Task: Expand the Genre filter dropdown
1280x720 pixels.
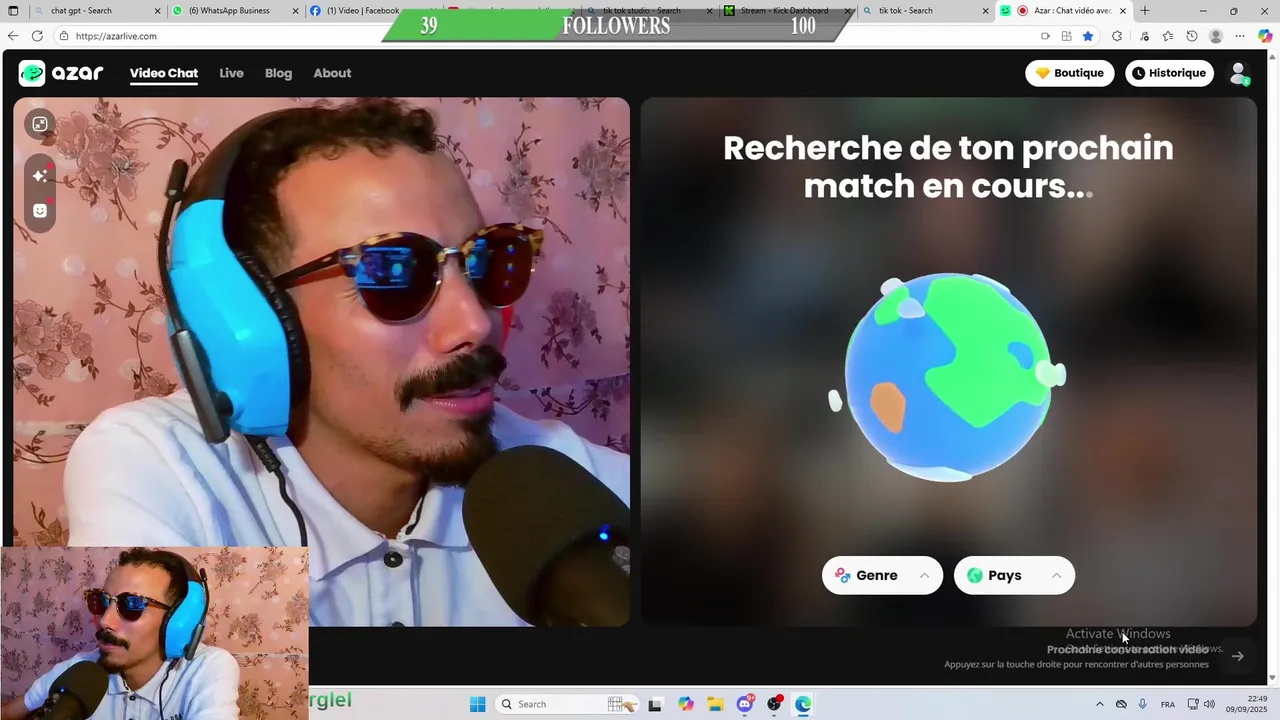Action: point(882,575)
